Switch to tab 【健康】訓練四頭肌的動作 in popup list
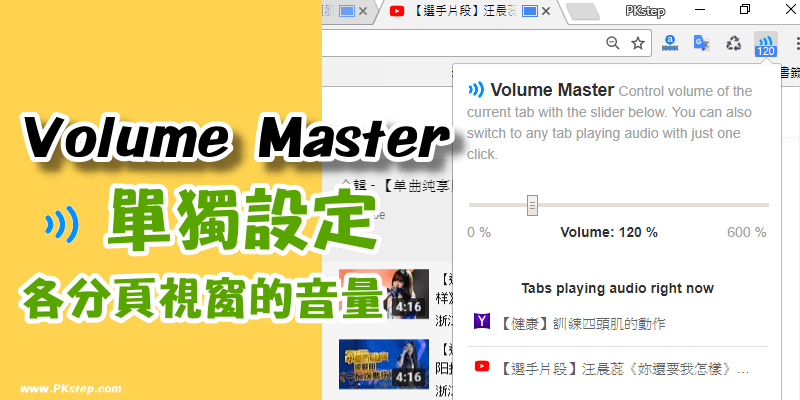800x400 pixels. (x=616, y=323)
